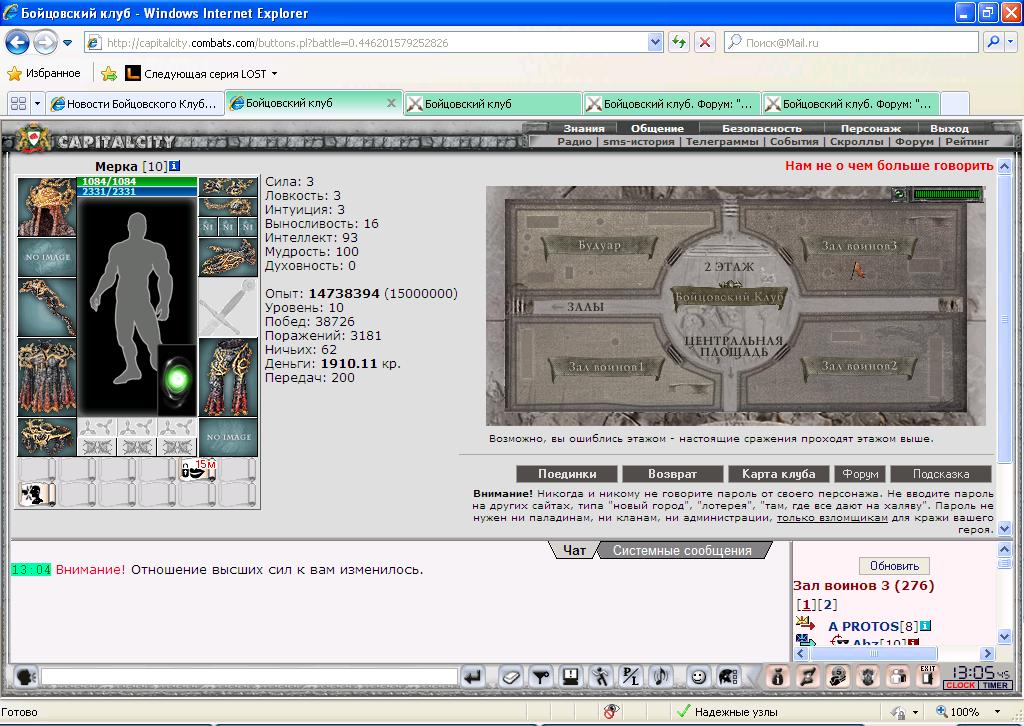Open the quick tabs dropdown arrow
This screenshot has width=1024, height=726.
(37, 103)
